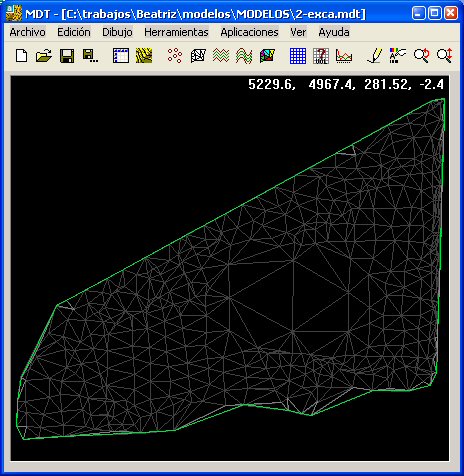Click the Save As floppy icon with dots
Screen dimensions: 464x476
90,56
